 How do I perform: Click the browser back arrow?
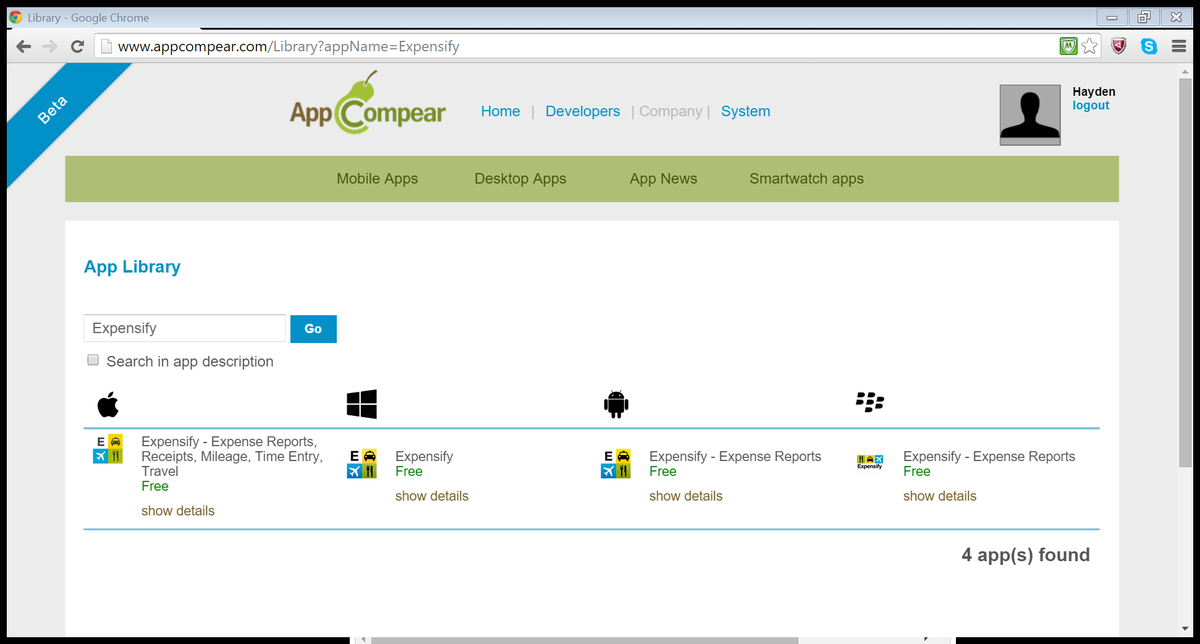pos(24,46)
